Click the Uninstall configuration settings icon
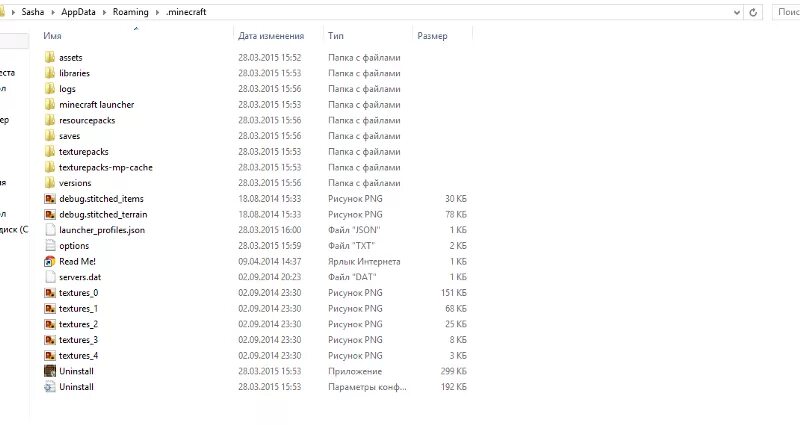The image size is (800, 425). tap(49, 387)
